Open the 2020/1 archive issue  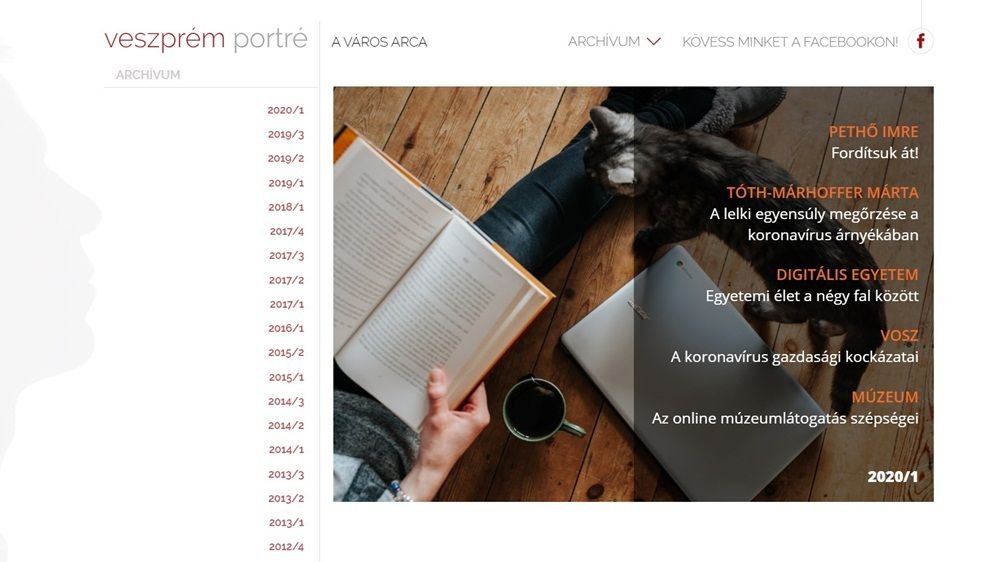[x=286, y=110]
